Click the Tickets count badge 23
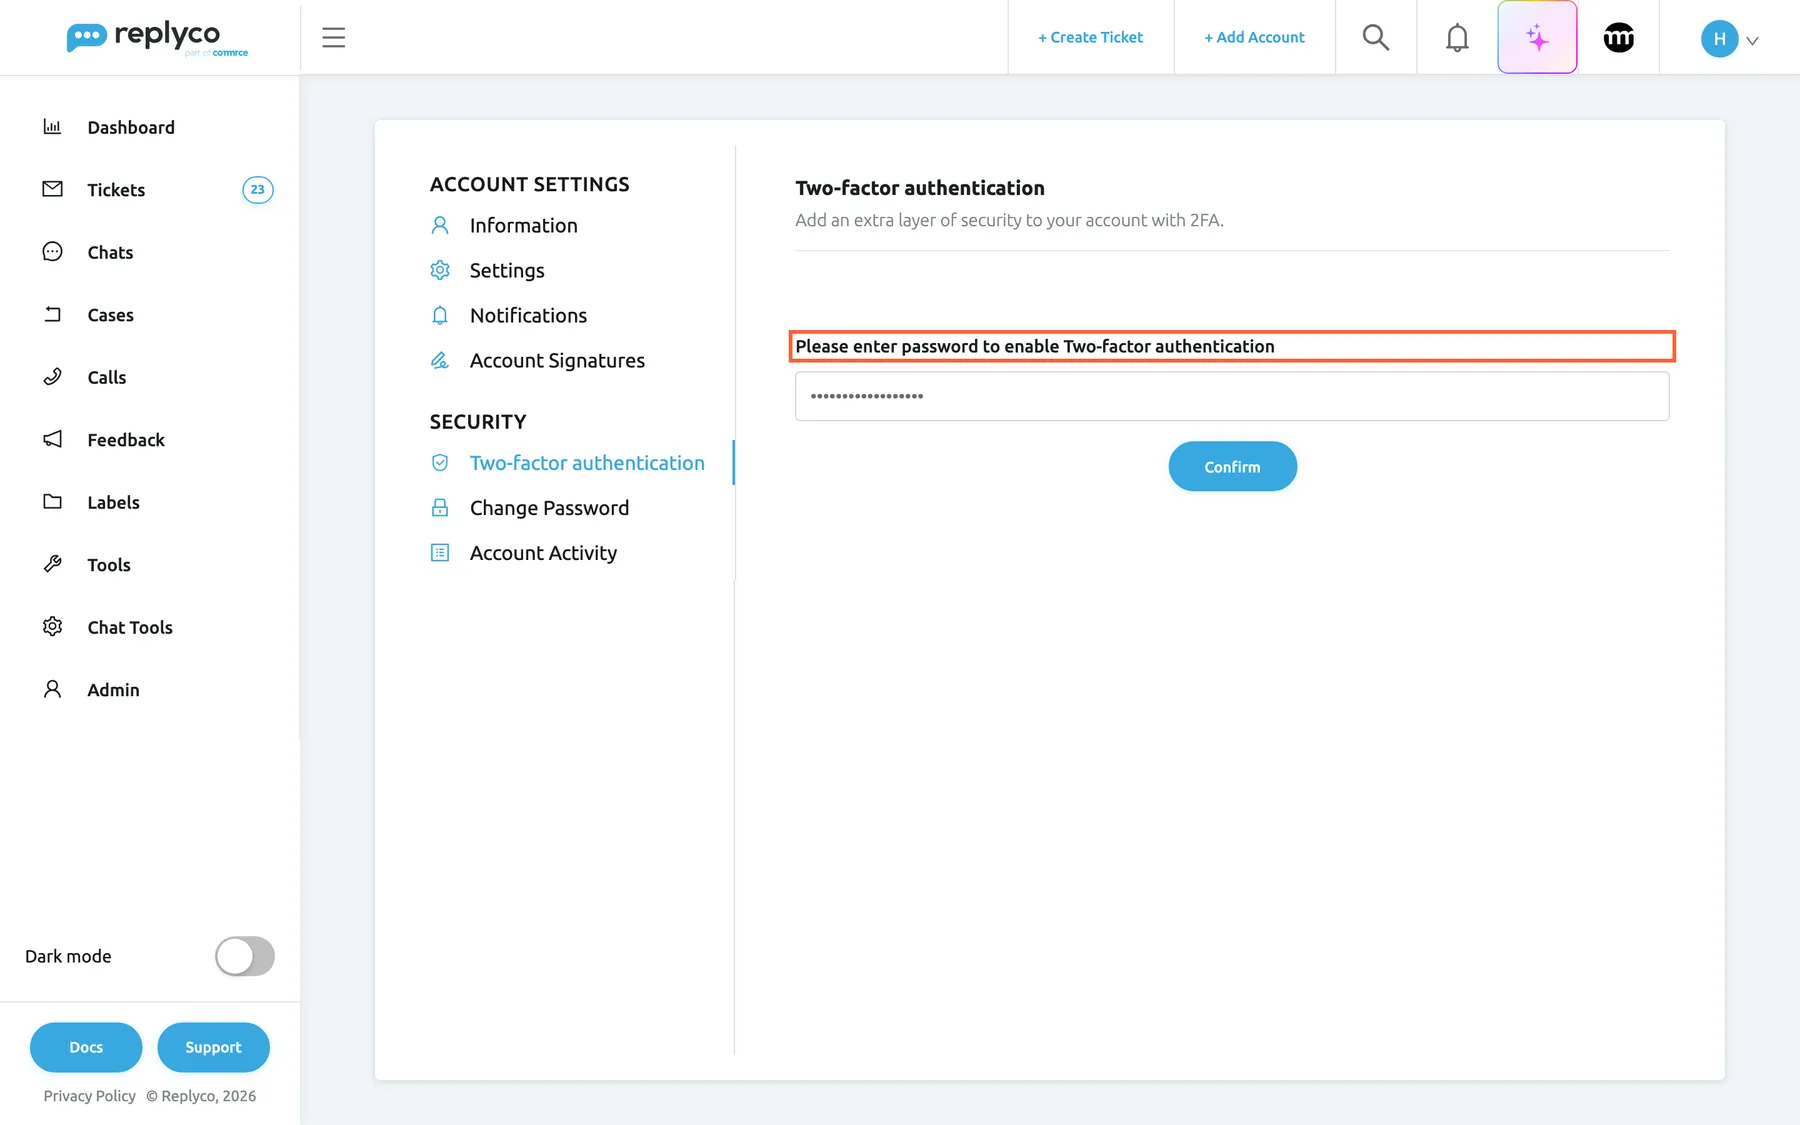The height and width of the screenshot is (1125, 1800). click(x=258, y=190)
